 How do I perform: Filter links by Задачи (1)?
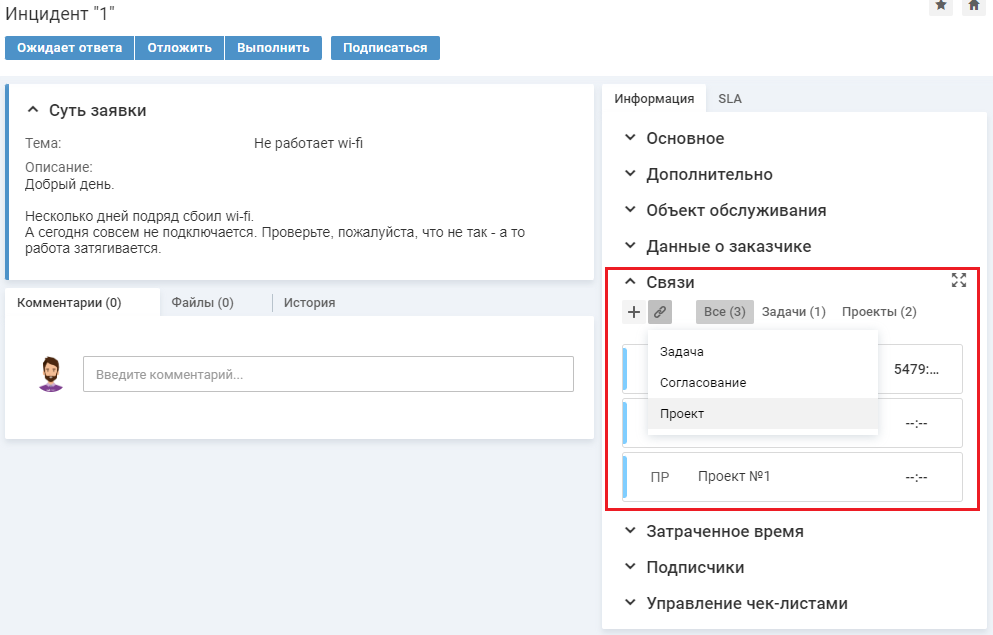tap(793, 312)
